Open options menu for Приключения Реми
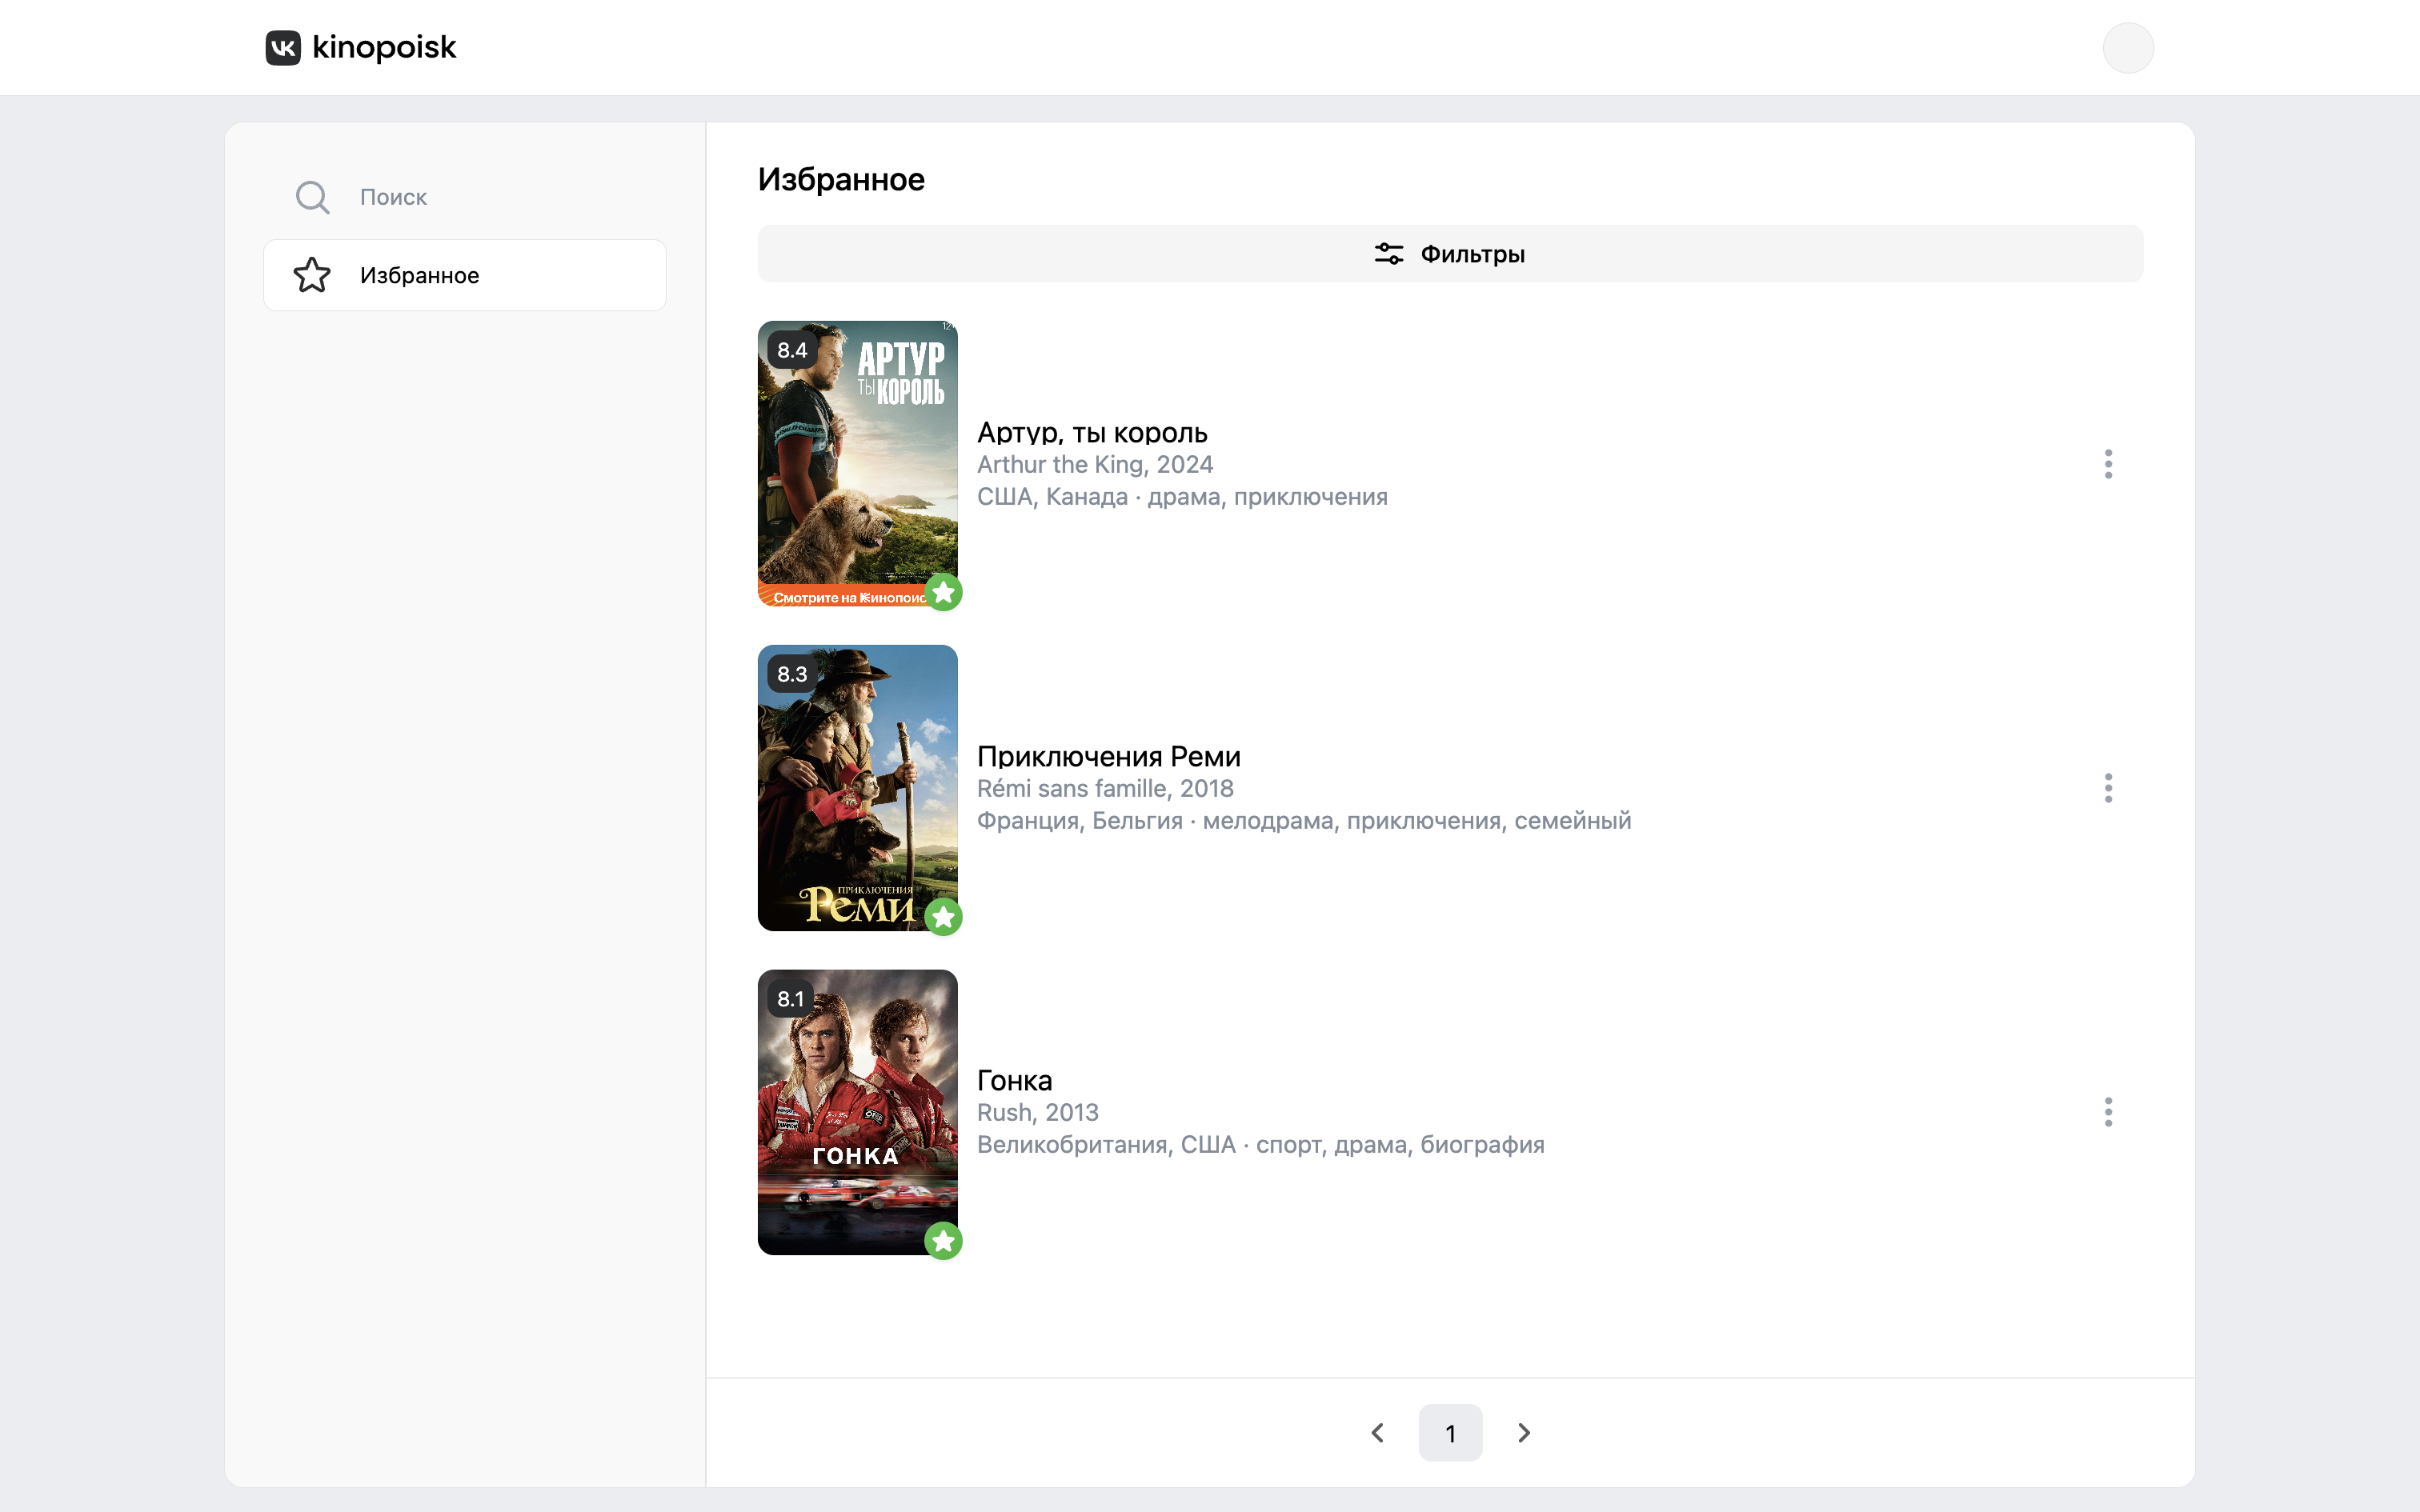2420x1512 pixels. click(x=2108, y=788)
